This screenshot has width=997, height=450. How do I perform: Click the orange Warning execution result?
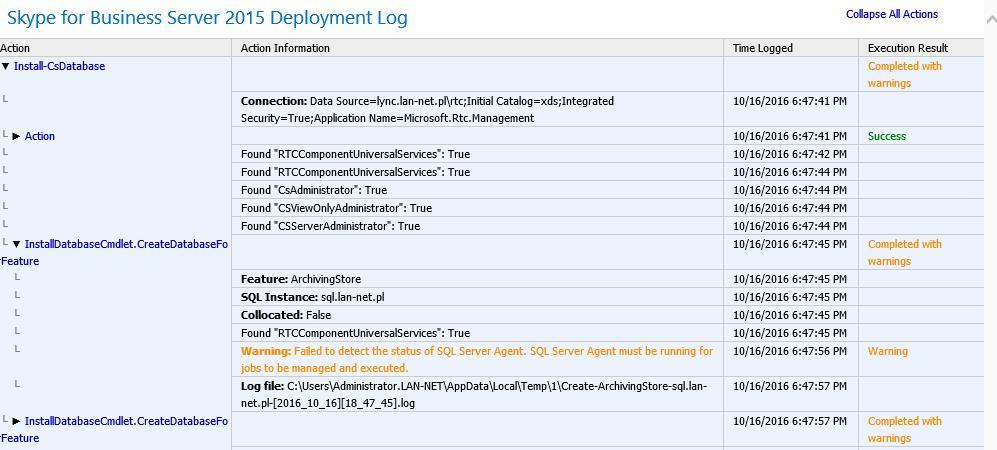click(x=888, y=351)
